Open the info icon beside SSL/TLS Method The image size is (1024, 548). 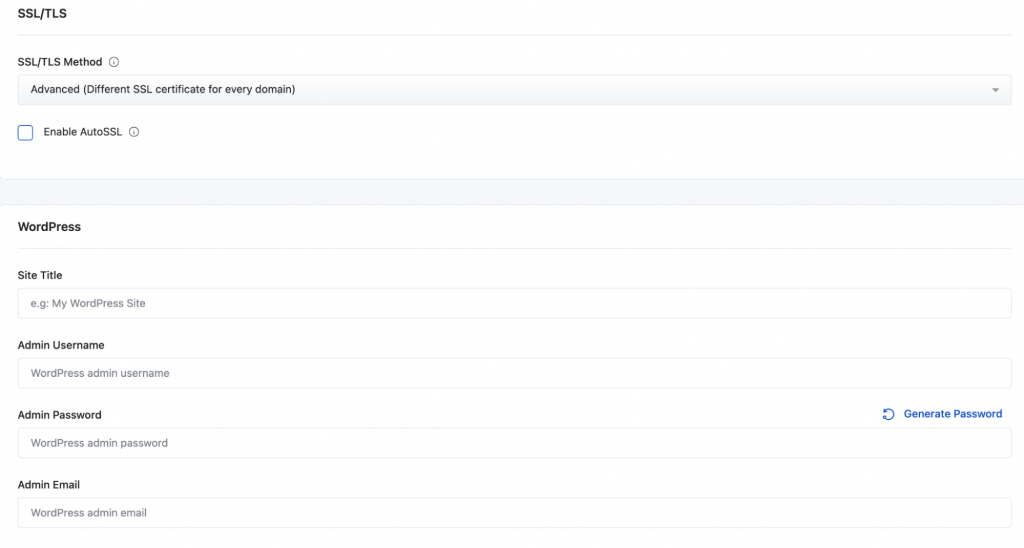pos(114,62)
